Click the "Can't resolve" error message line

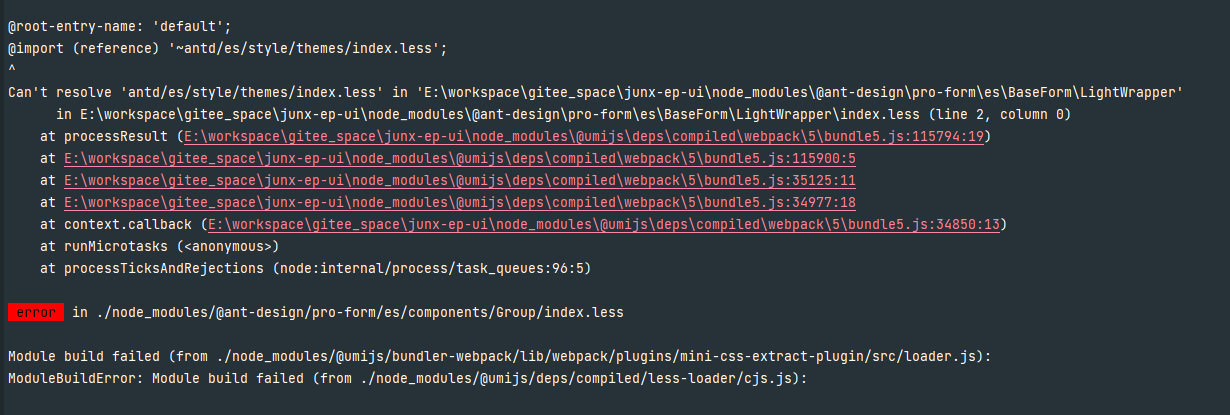point(595,92)
